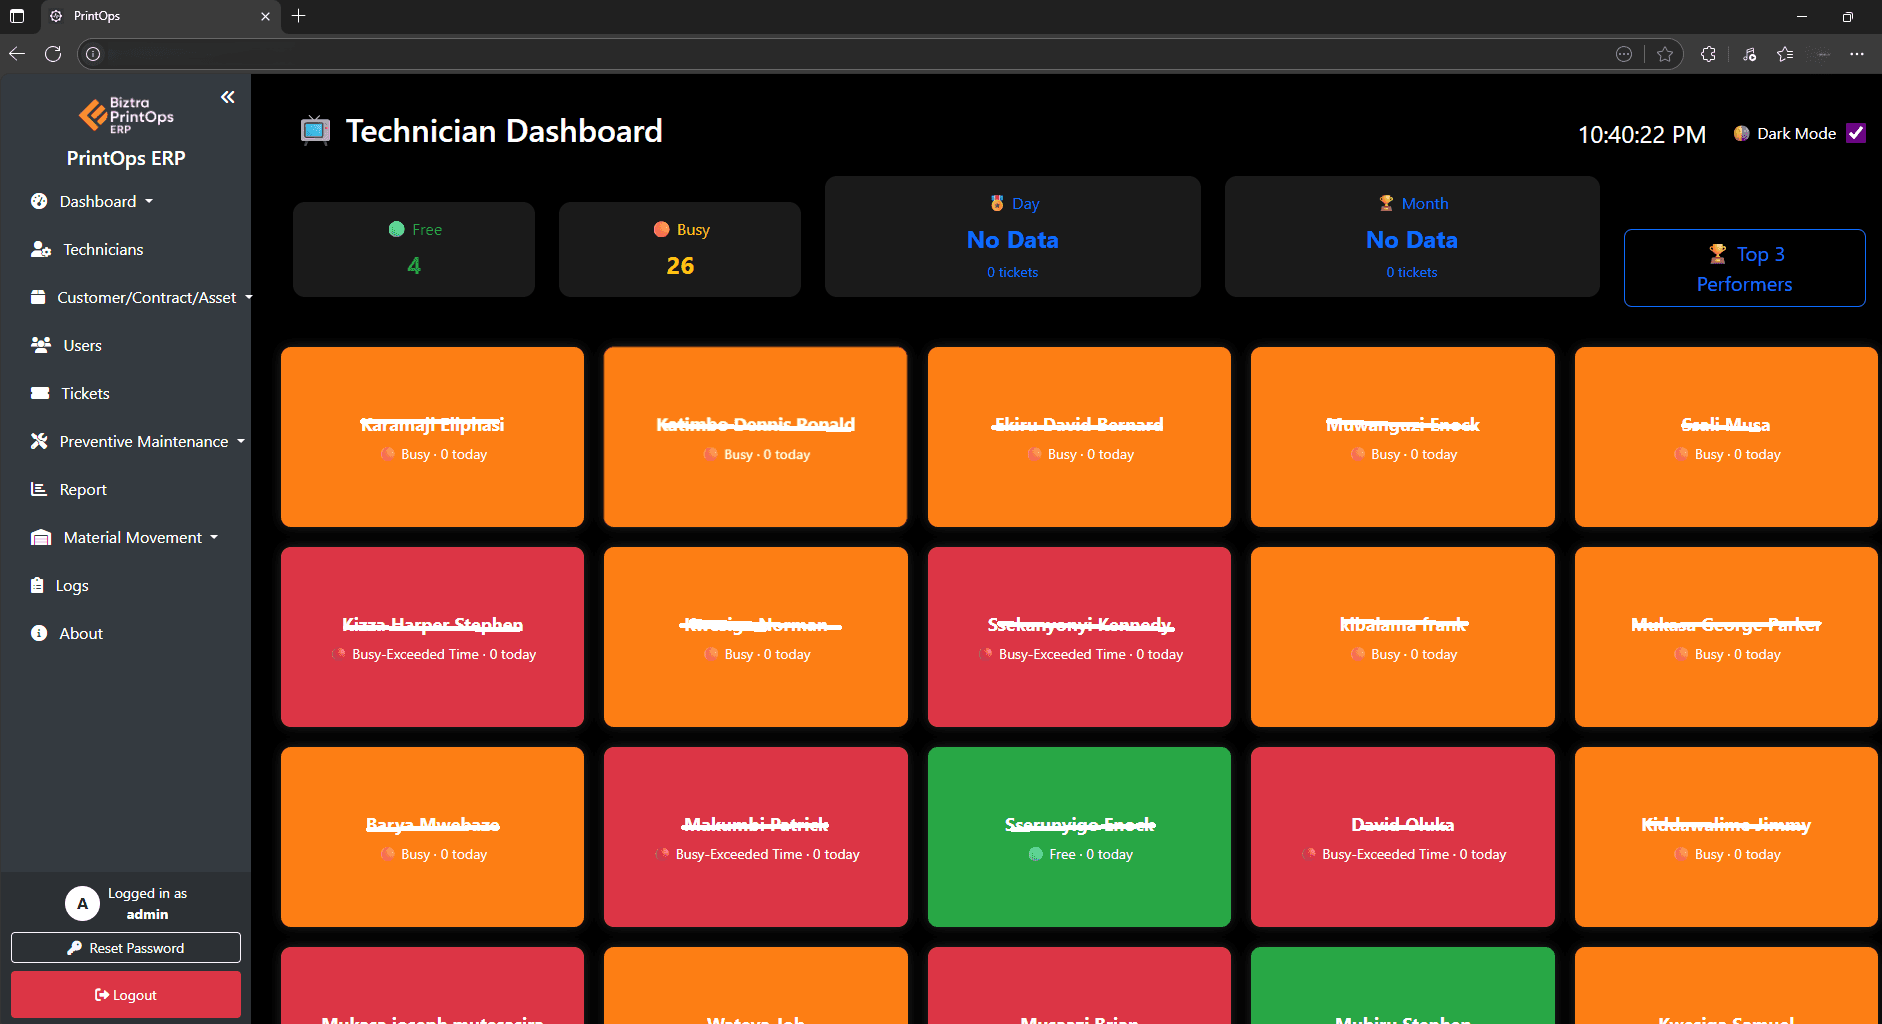Open the Barya Mwebaze technician card
Image resolution: width=1882 pixels, height=1024 pixels.
click(x=432, y=837)
